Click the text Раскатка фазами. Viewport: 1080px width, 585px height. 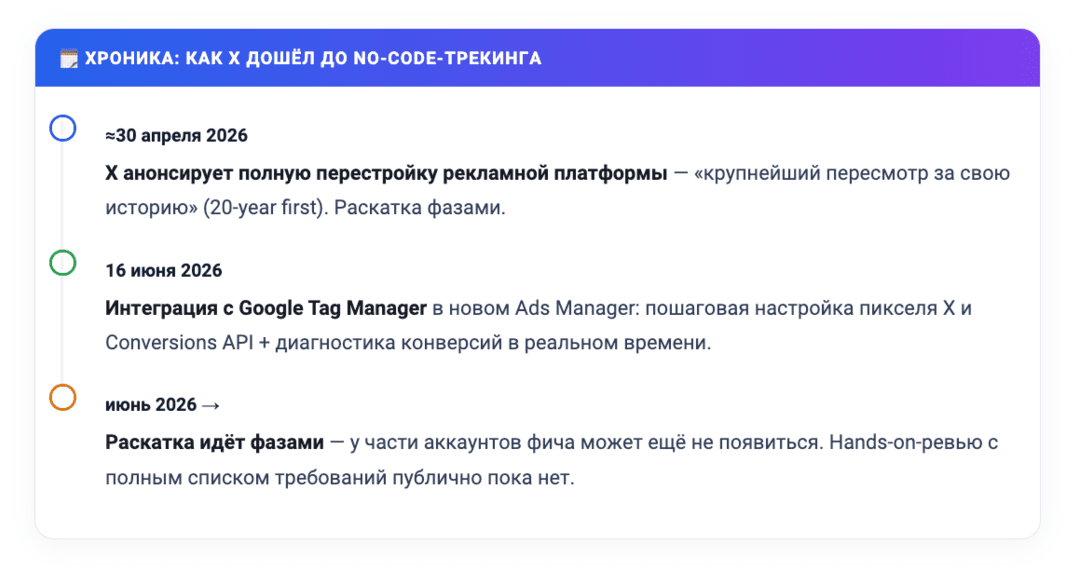click(419, 207)
